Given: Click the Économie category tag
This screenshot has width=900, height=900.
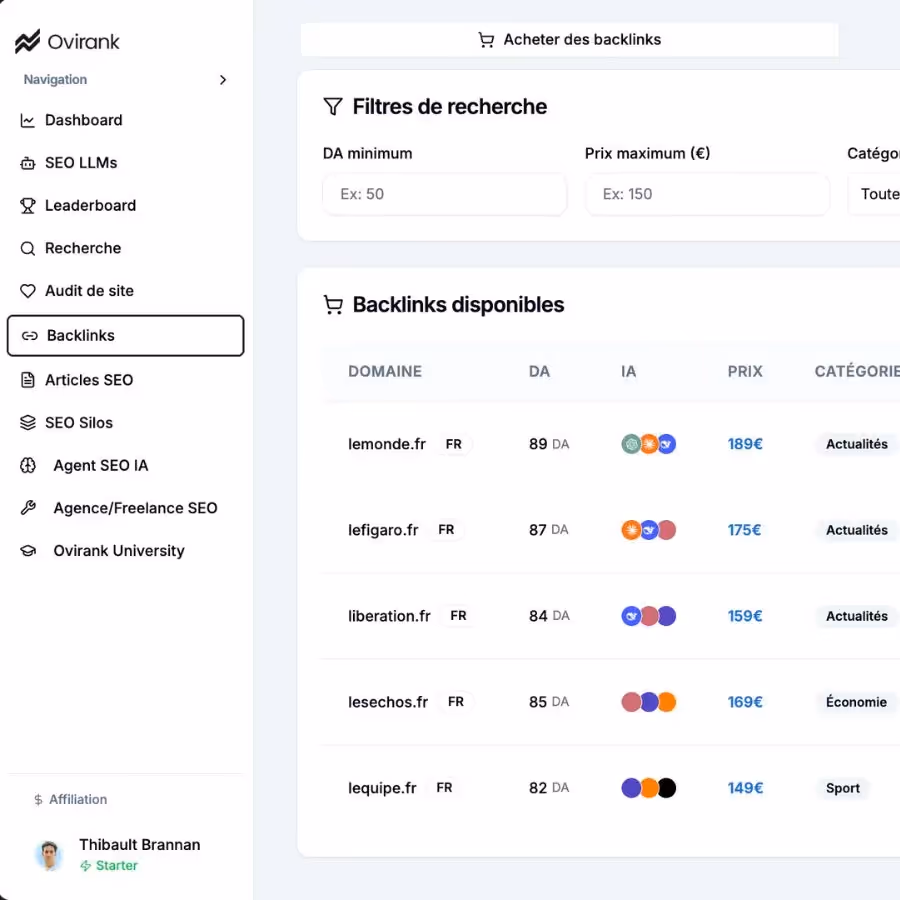Looking at the screenshot, I should tap(856, 703).
